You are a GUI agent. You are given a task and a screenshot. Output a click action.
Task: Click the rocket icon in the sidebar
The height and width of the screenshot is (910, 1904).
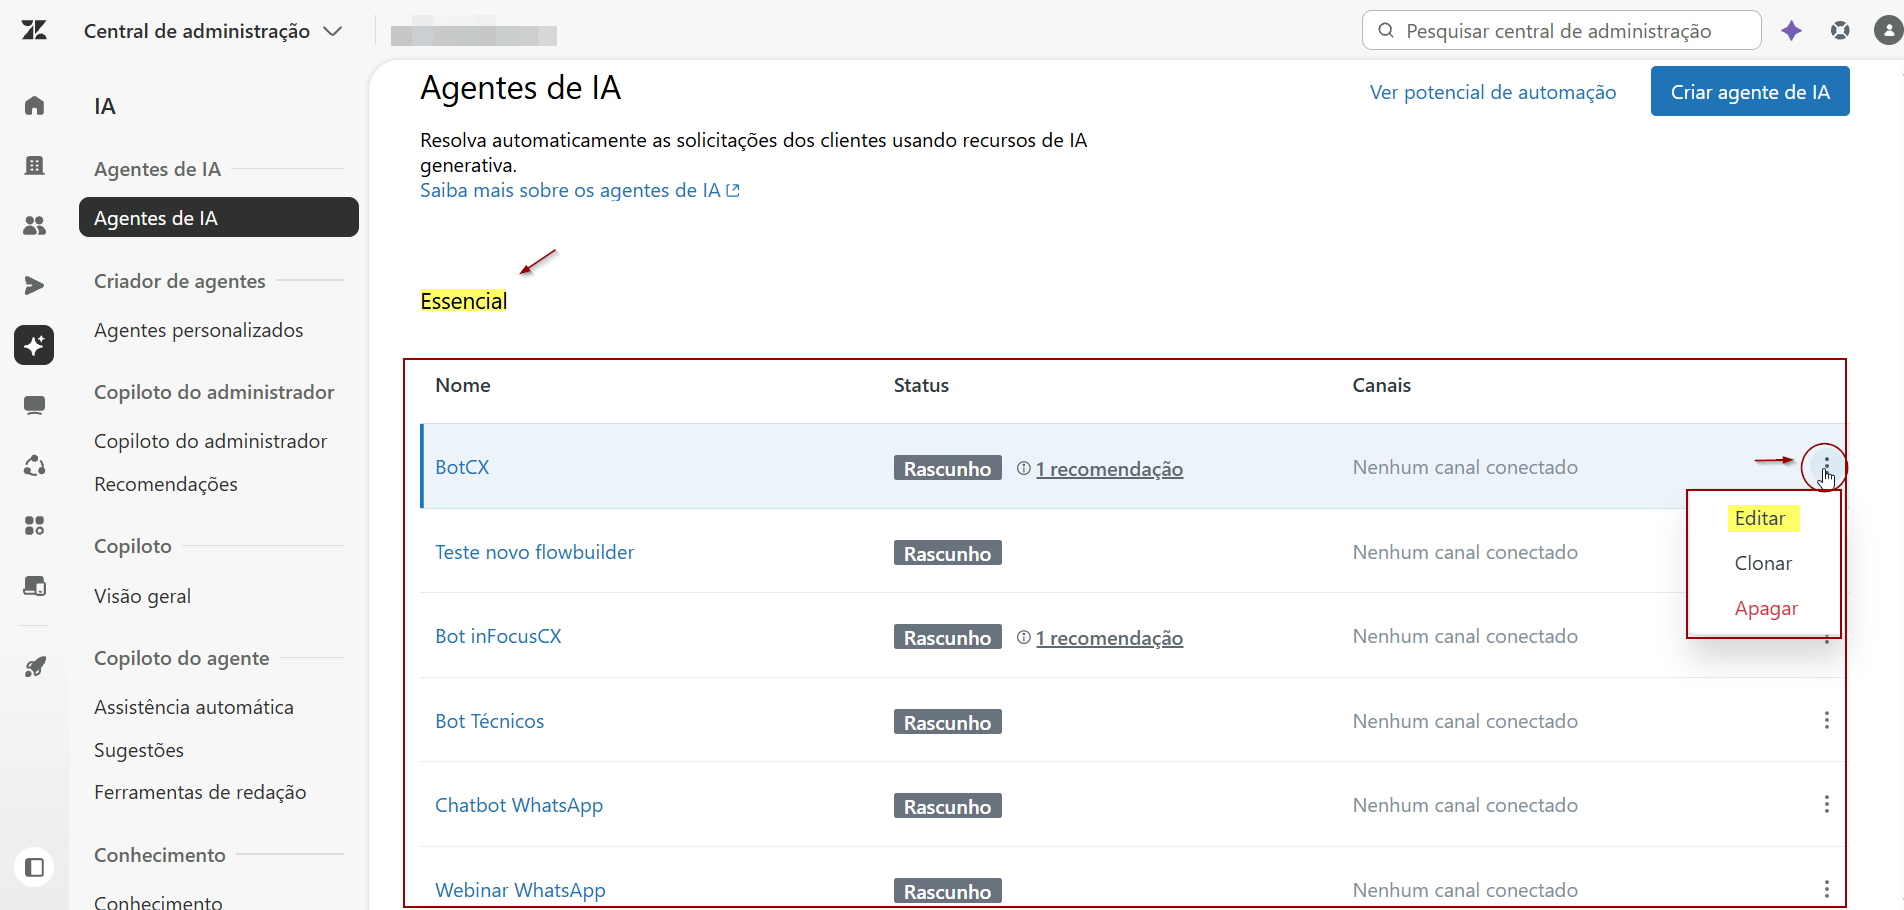pos(34,667)
